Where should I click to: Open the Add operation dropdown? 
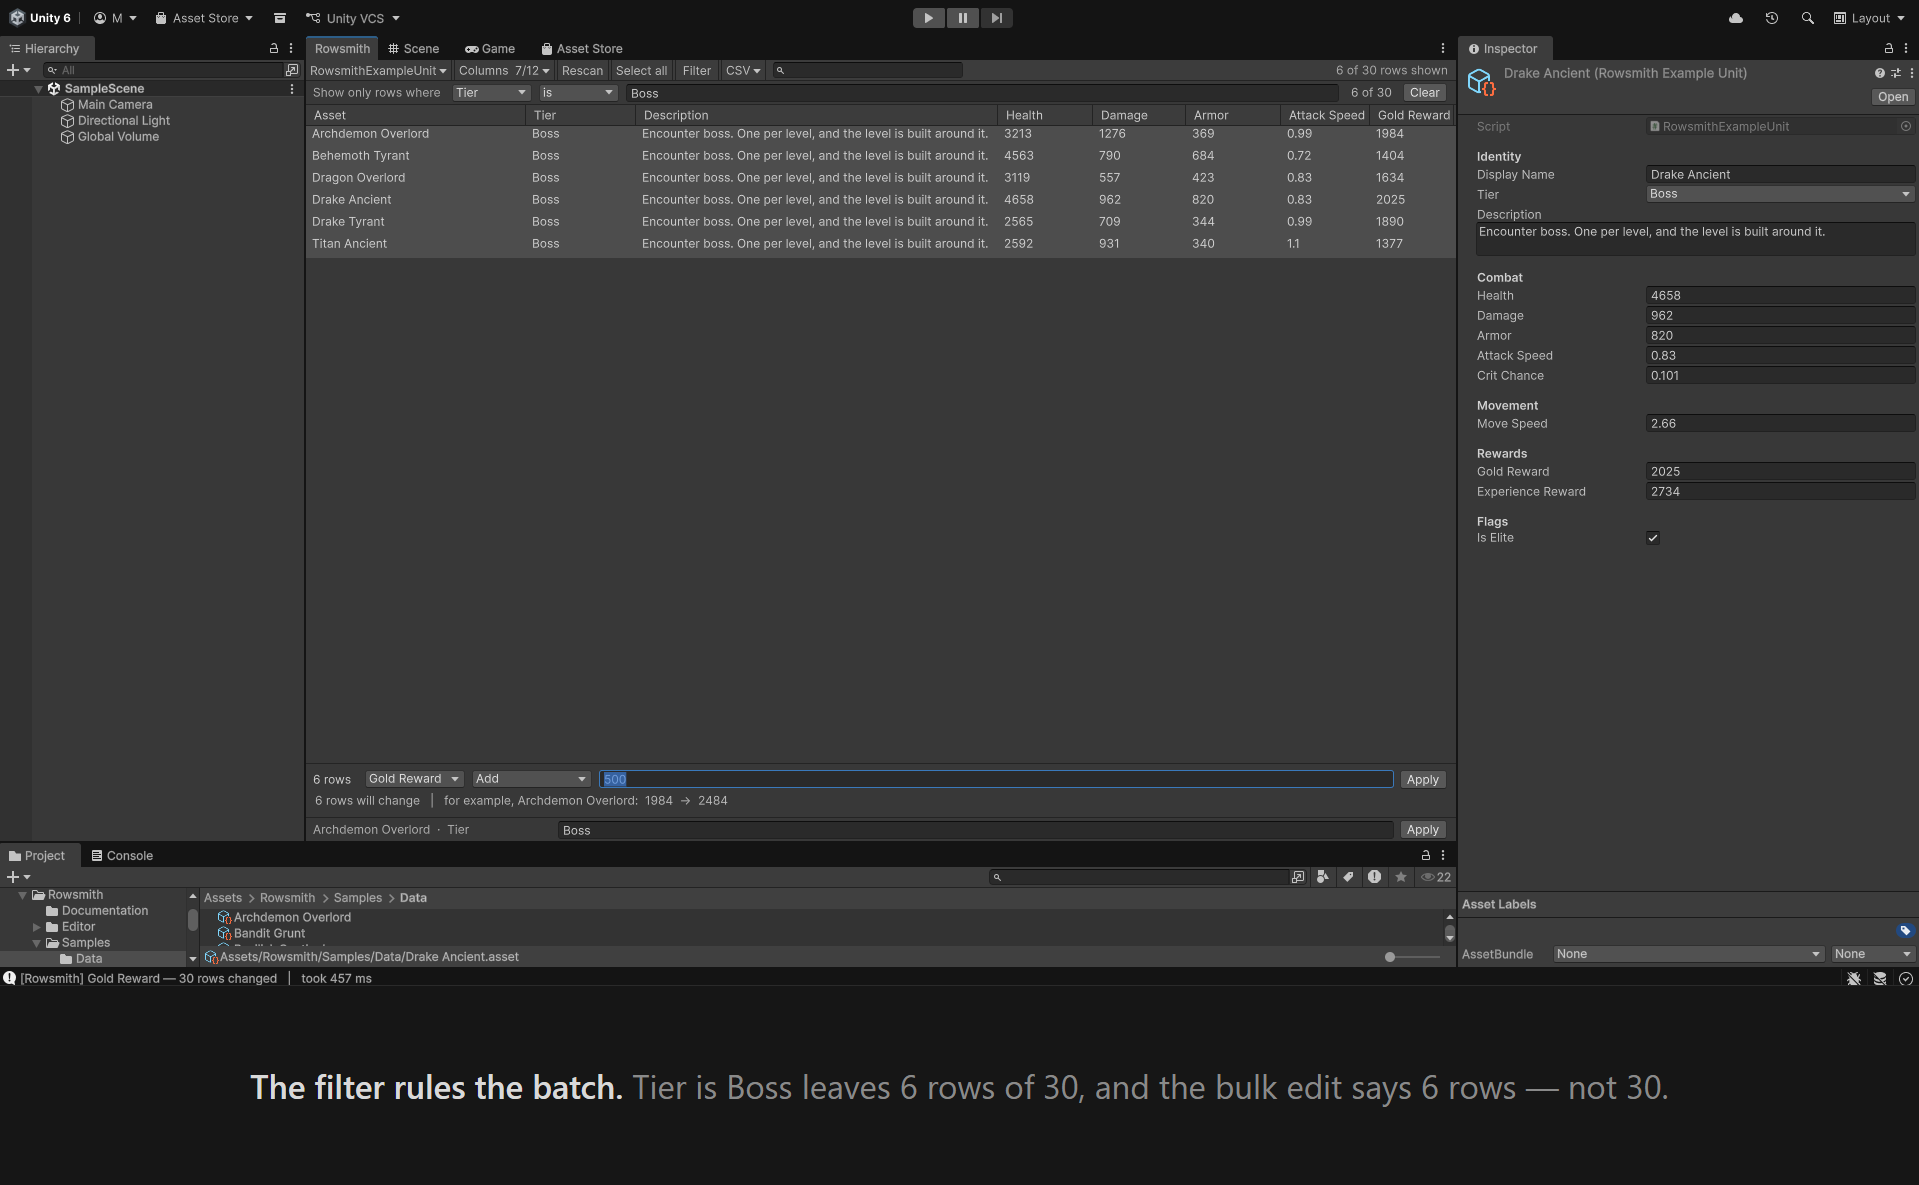[x=531, y=779]
